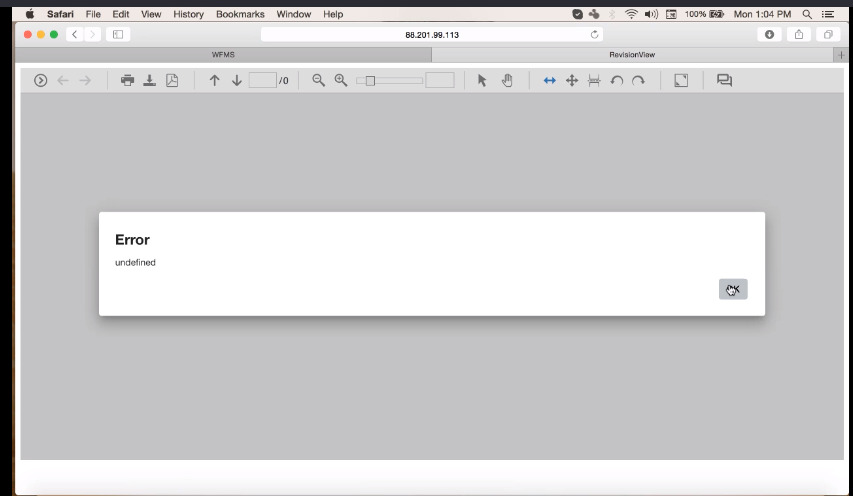Image resolution: width=853 pixels, height=496 pixels.
Task: Select the hand pan tool
Action: point(507,80)
